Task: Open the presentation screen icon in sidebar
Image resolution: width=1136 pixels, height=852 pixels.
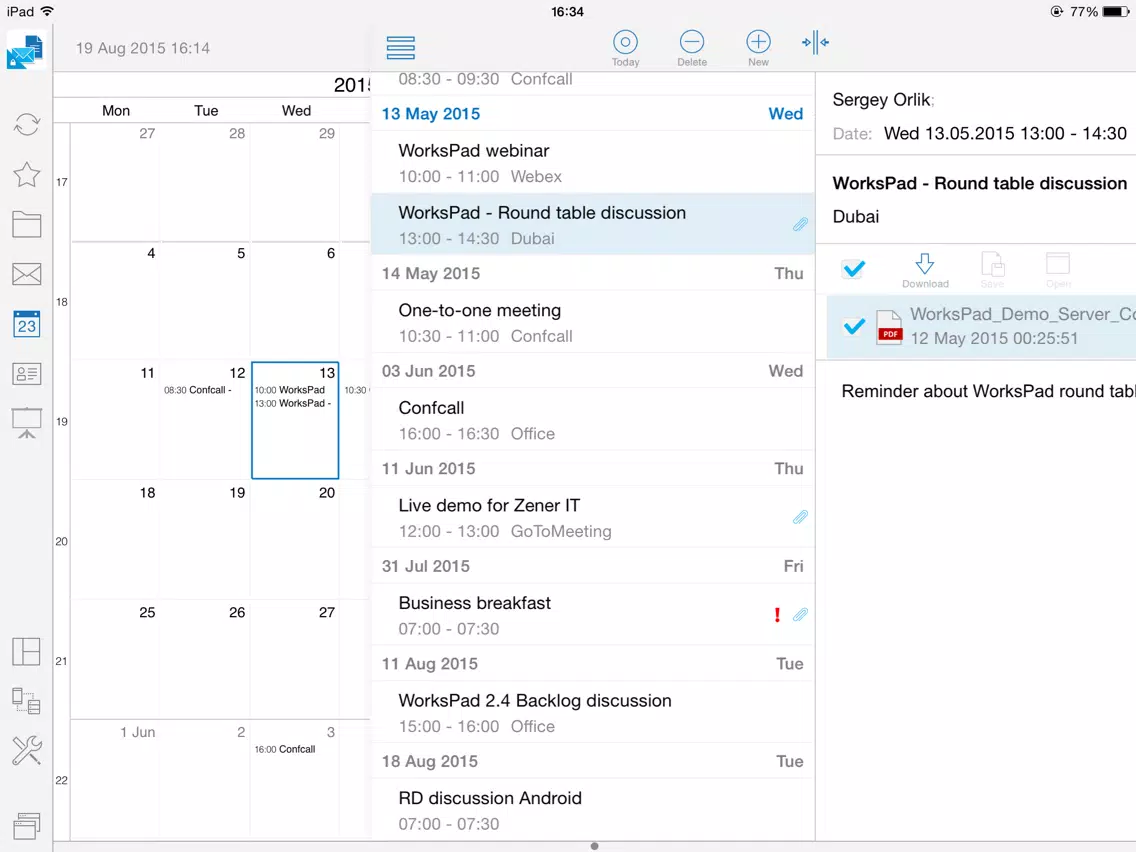Action: click(x=26, y=423)
